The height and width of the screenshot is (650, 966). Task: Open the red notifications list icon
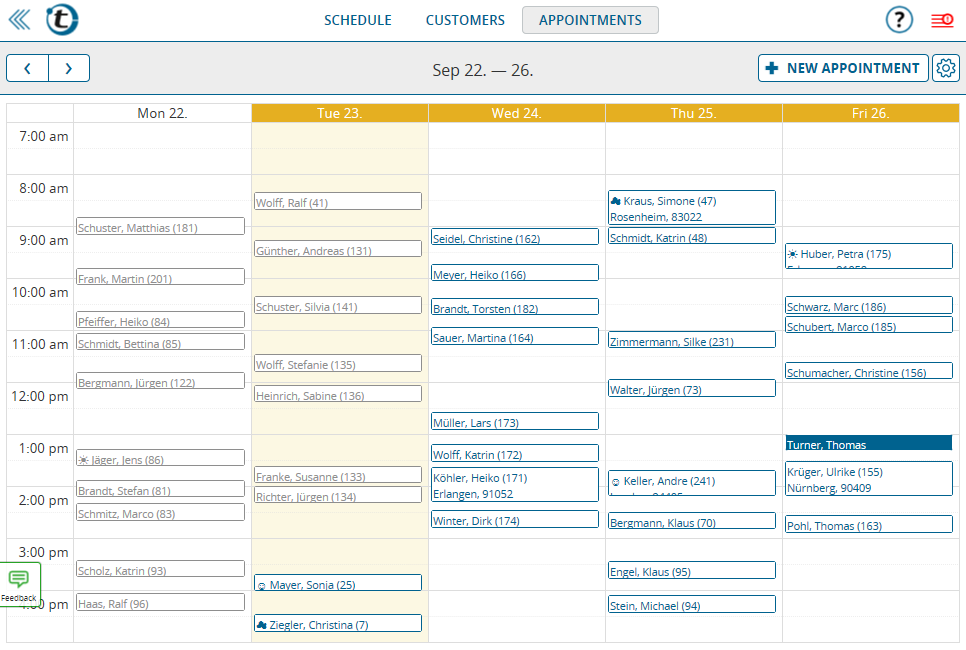942,20
